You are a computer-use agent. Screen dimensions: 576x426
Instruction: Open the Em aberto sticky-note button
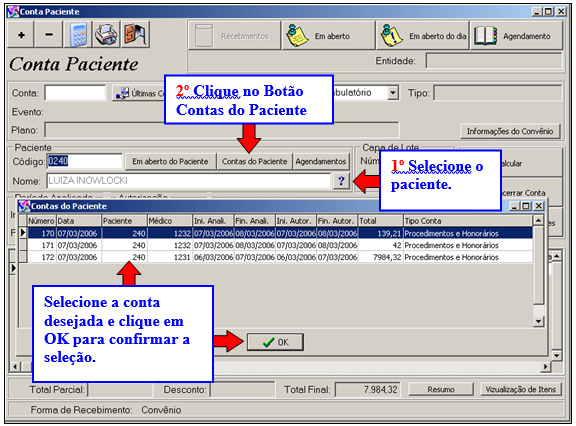tap(328, 36)
